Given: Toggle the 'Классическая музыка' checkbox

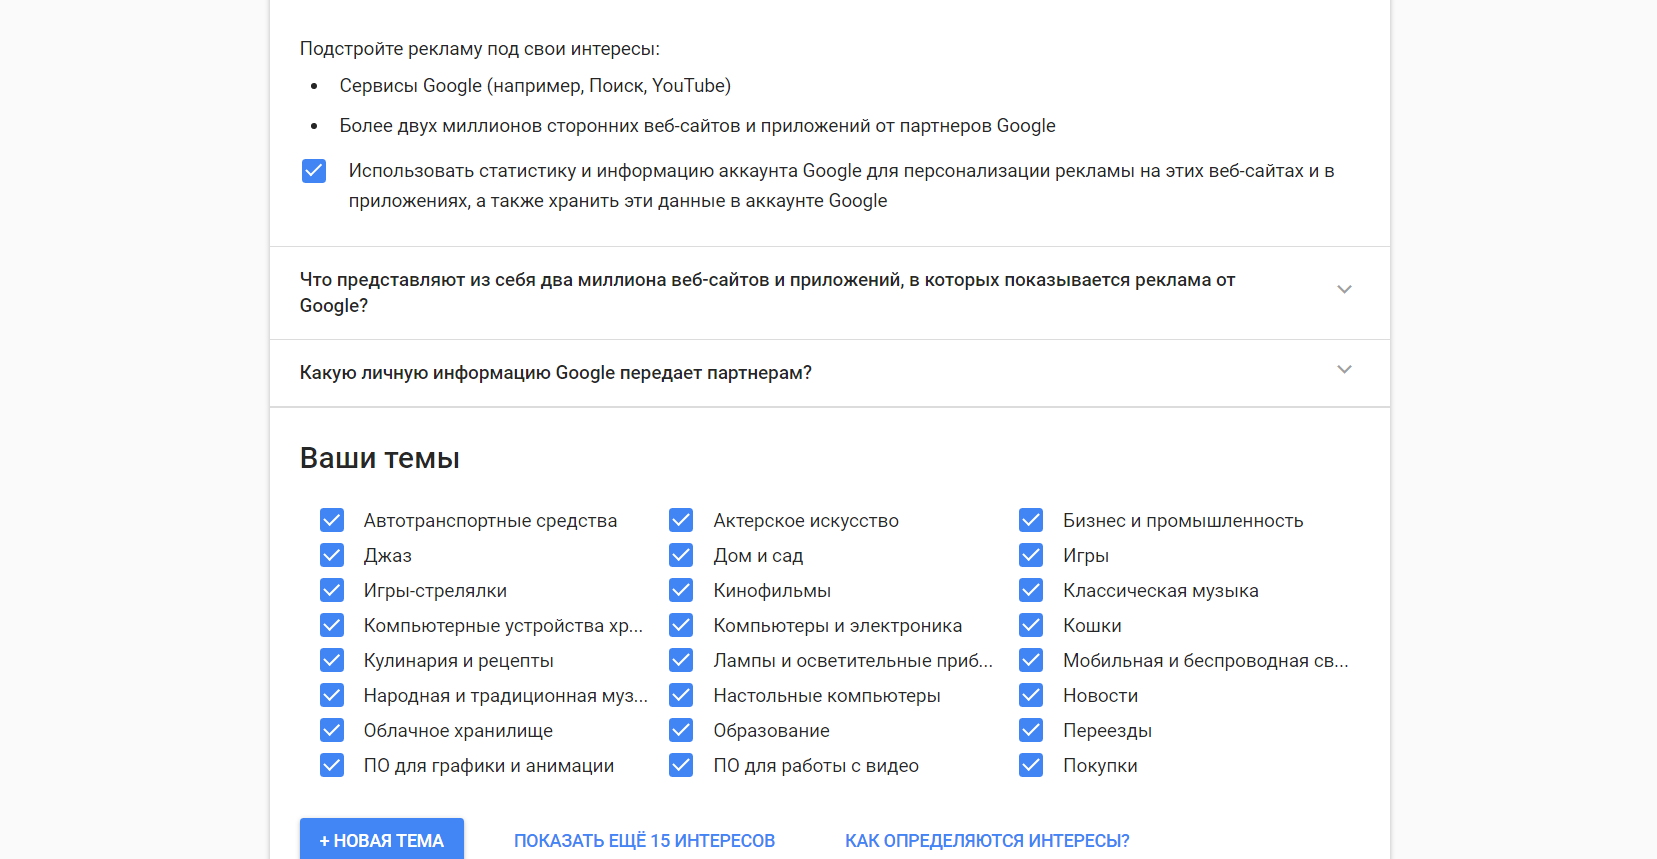Looking at the screenshot, I should [x=1031, y=590].
